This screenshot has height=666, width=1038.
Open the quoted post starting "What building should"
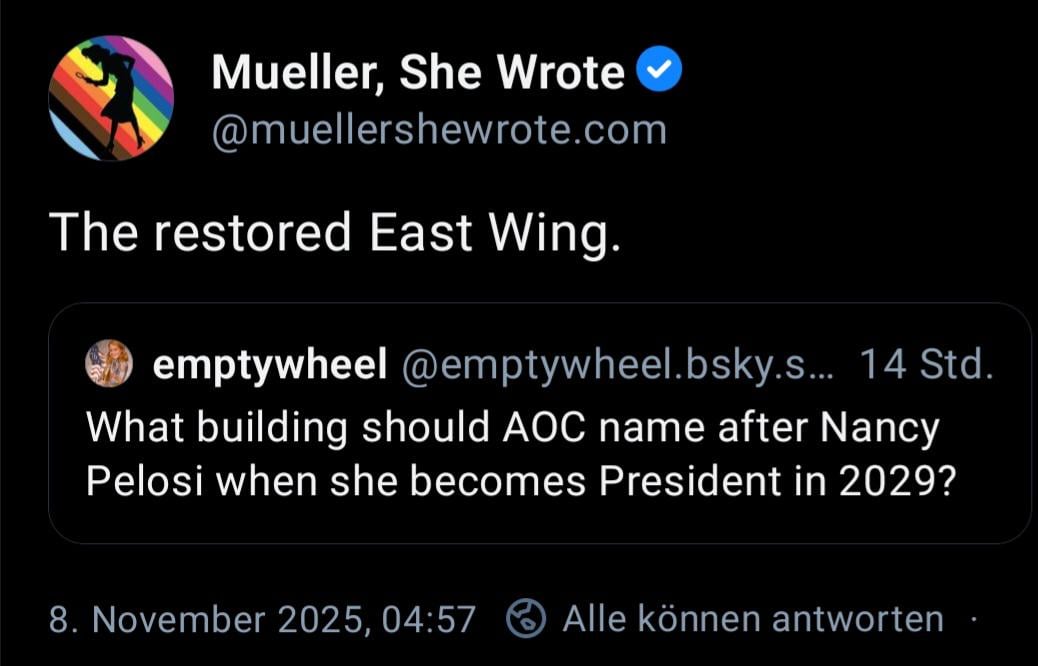point(539,455)
